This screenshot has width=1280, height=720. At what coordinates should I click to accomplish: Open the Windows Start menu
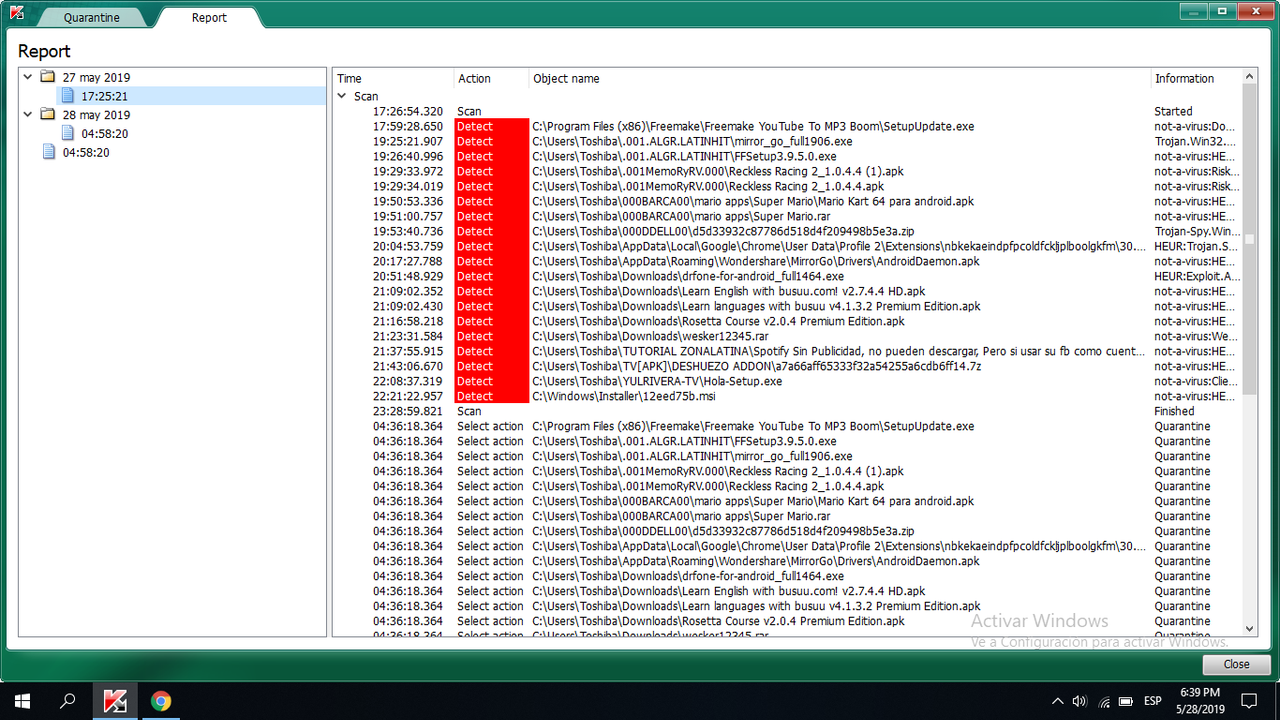point(22,701)
